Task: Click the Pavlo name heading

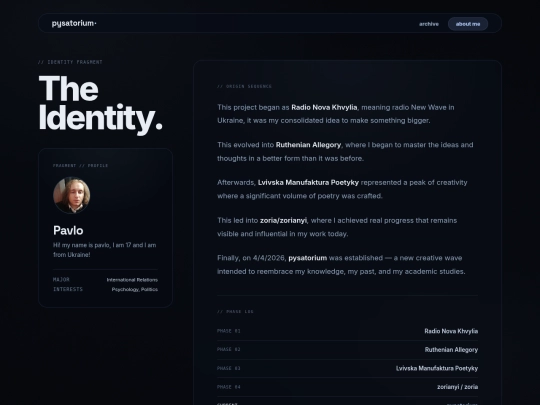Action: [x=68, y=230]
